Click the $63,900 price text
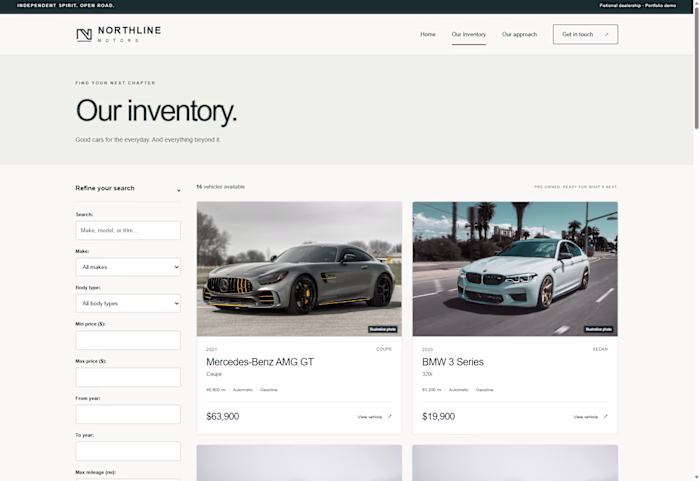Viewport: 700px width, 481px height. [223, 416]
